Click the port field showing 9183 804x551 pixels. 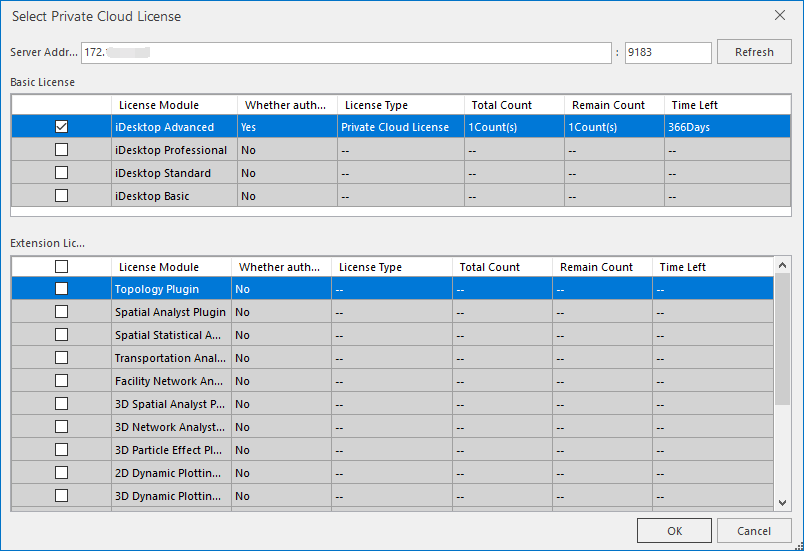(667, 52)
